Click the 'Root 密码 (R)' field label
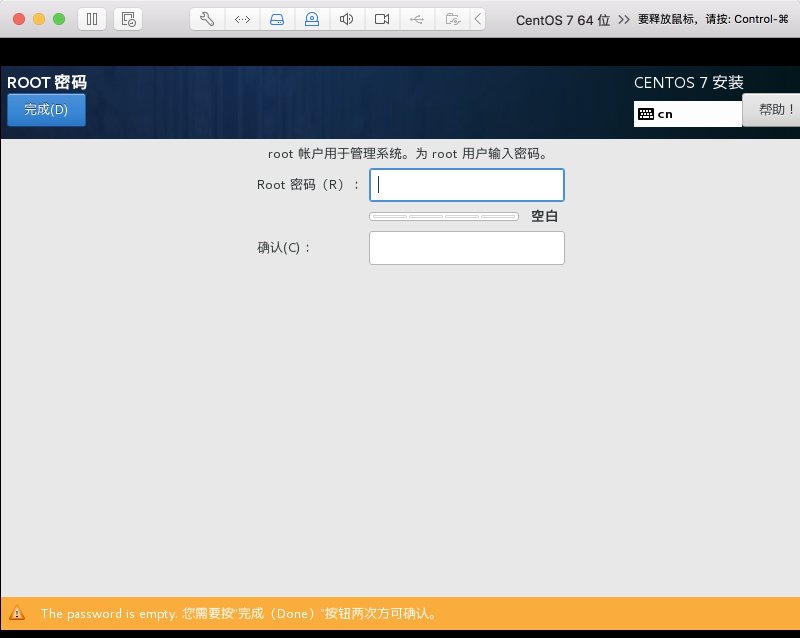 pyautogui.click(x=308, y=185)
